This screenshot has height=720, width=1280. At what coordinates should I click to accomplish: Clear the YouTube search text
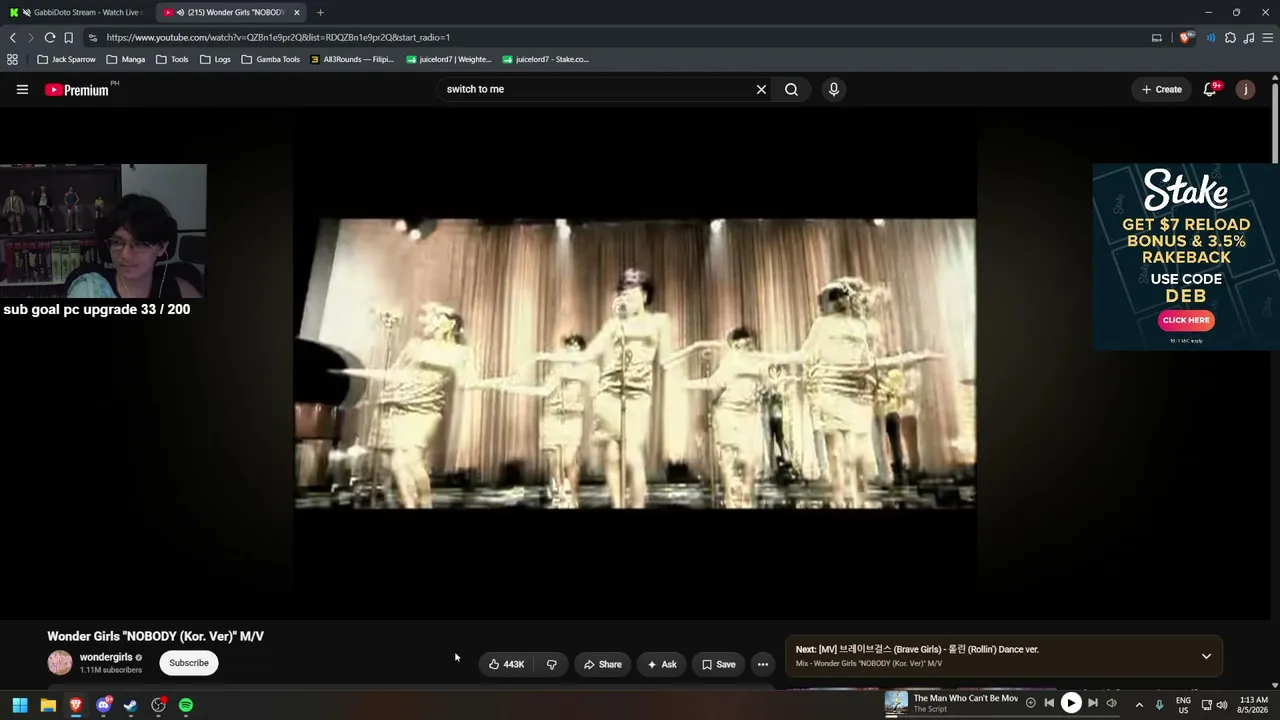coord(761,89)
